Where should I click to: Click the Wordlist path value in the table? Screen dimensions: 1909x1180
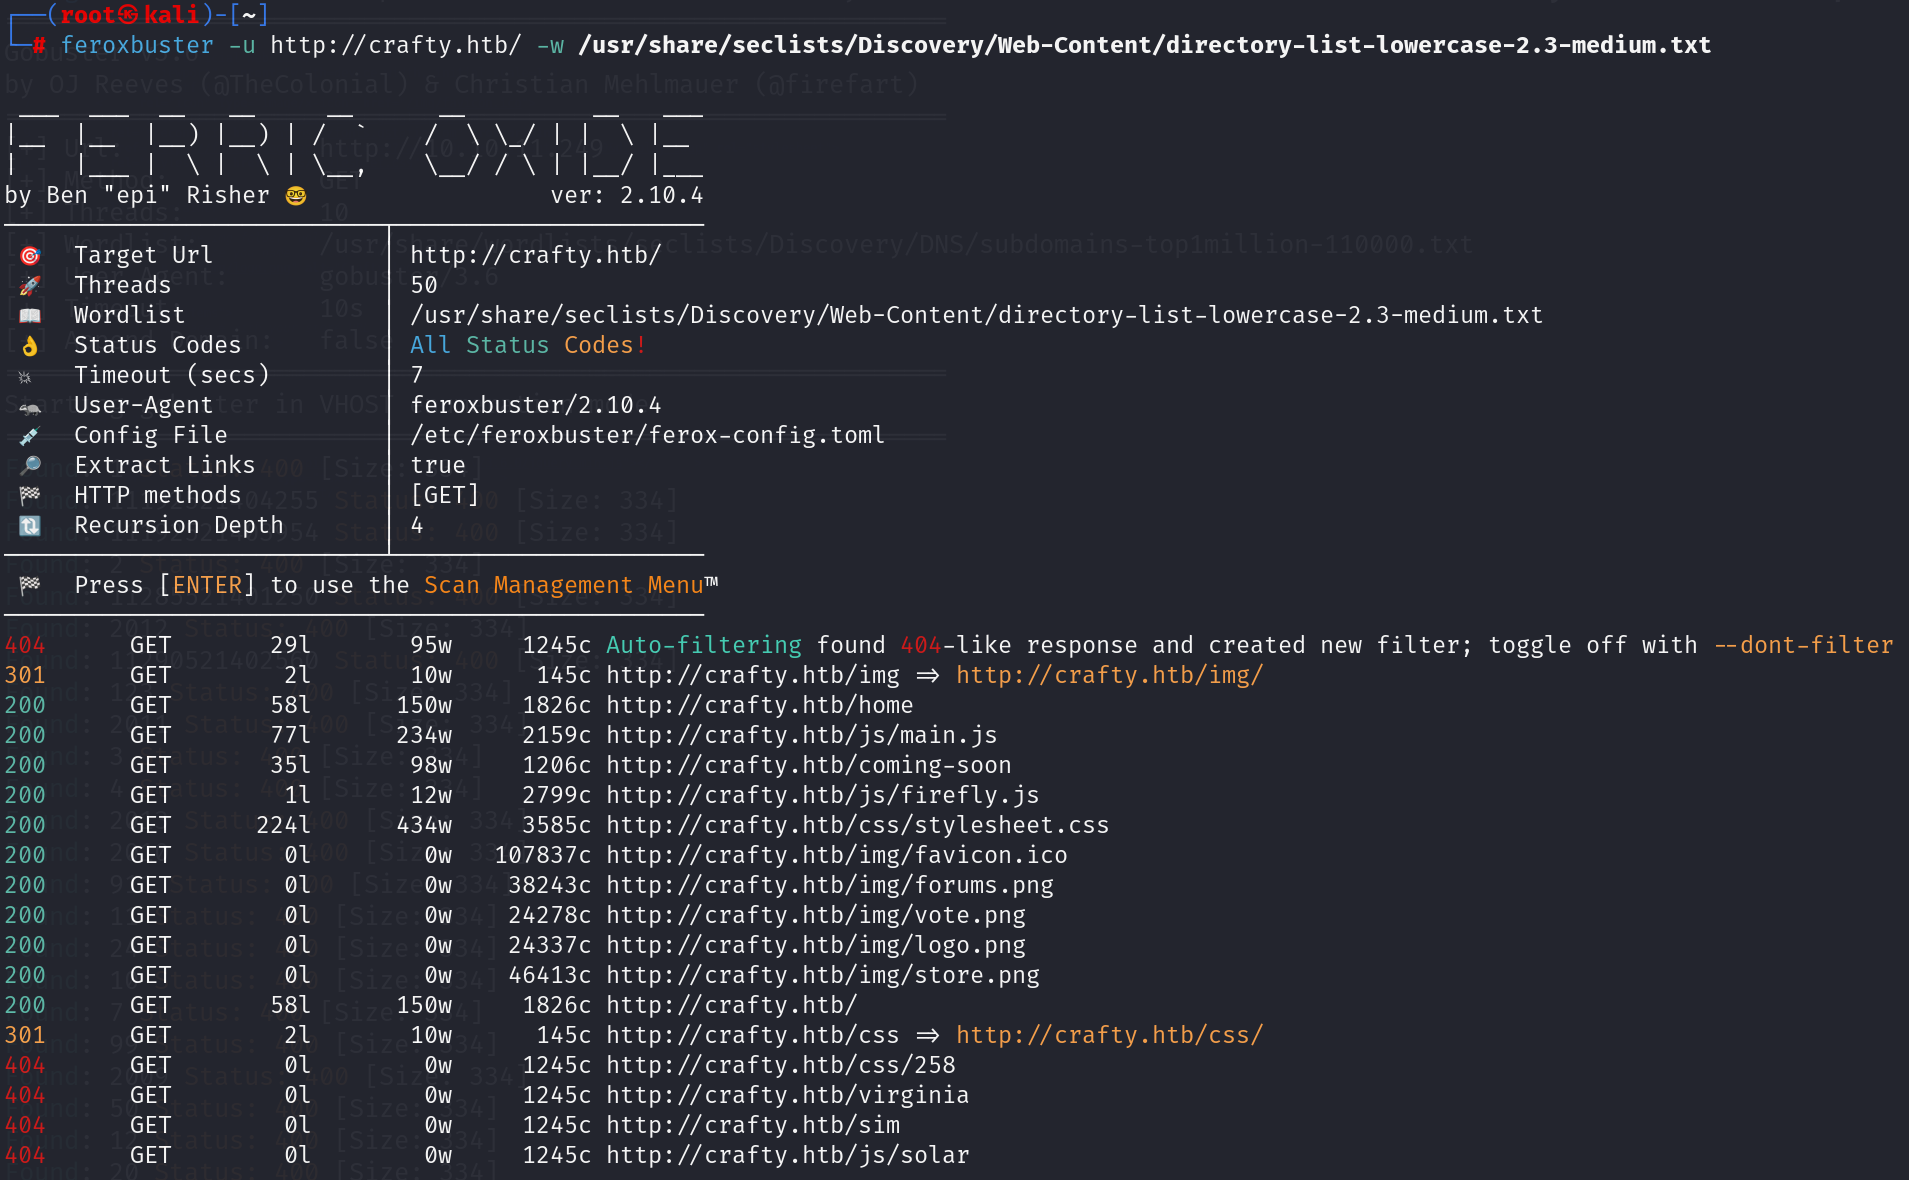pos(977,315)
